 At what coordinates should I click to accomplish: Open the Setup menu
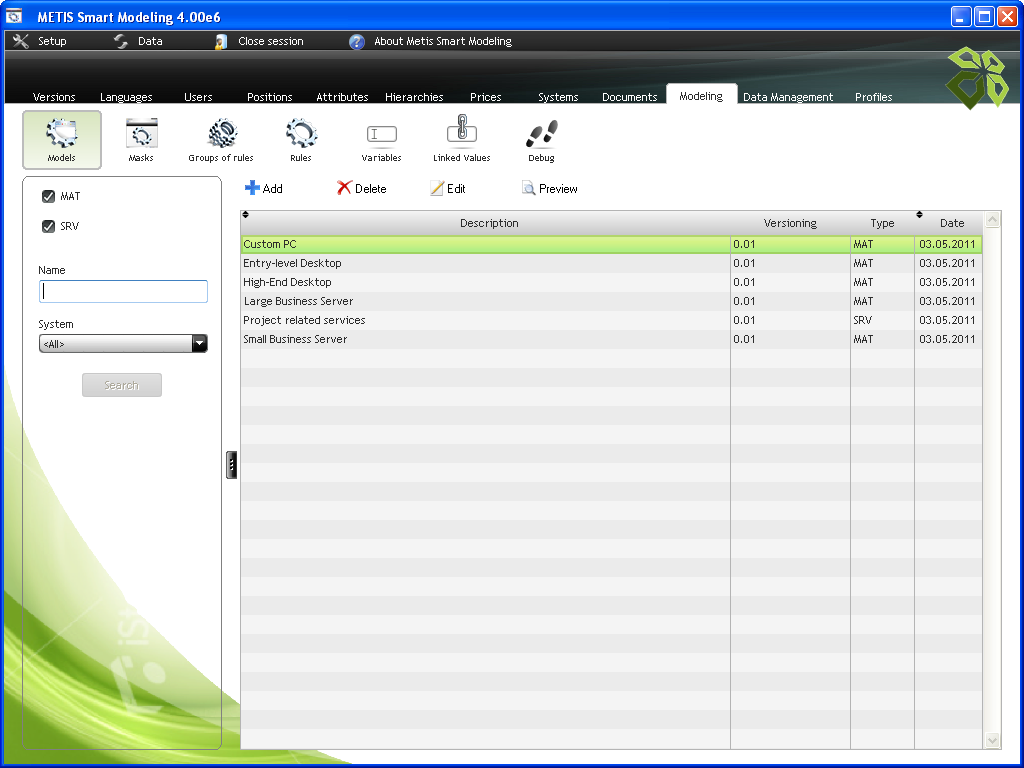pos(41,41)
